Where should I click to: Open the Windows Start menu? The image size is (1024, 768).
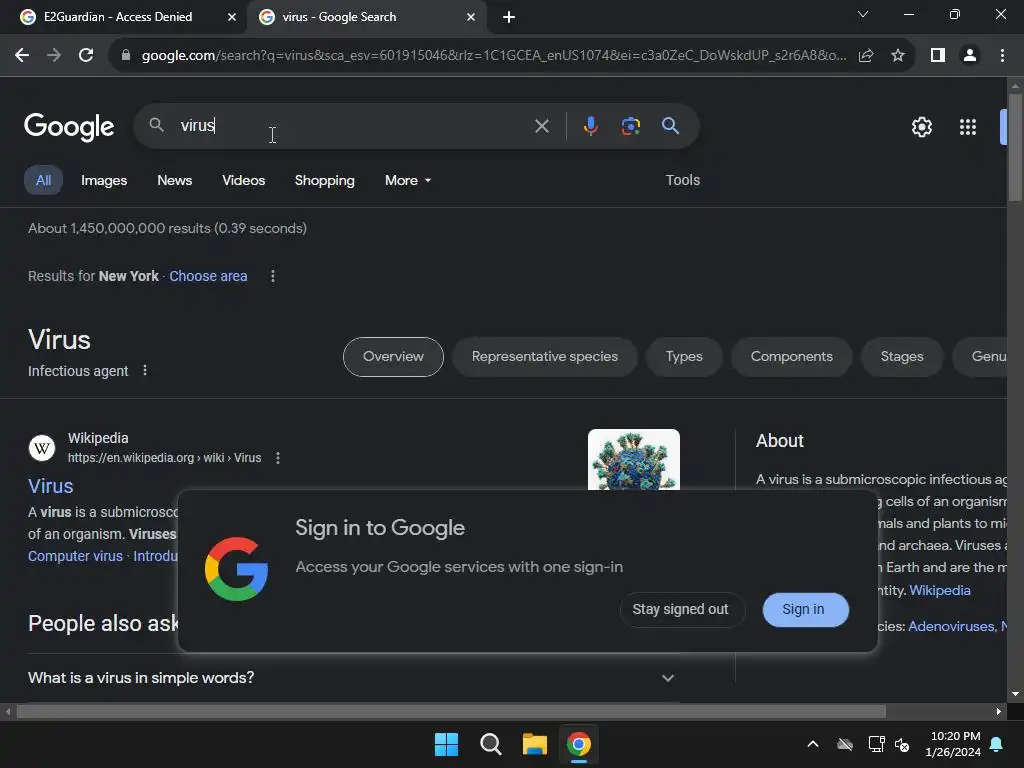447,744
